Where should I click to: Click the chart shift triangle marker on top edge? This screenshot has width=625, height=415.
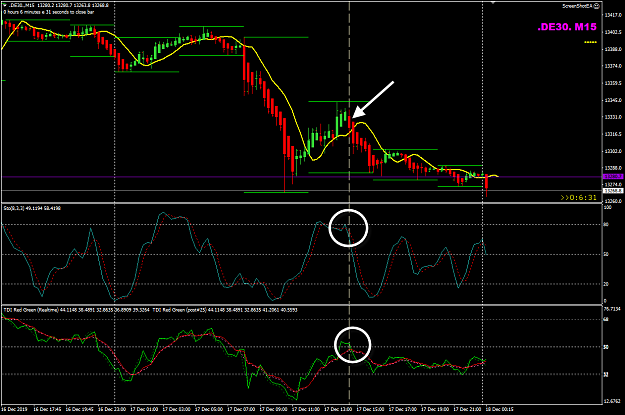(x=493, y=2)
